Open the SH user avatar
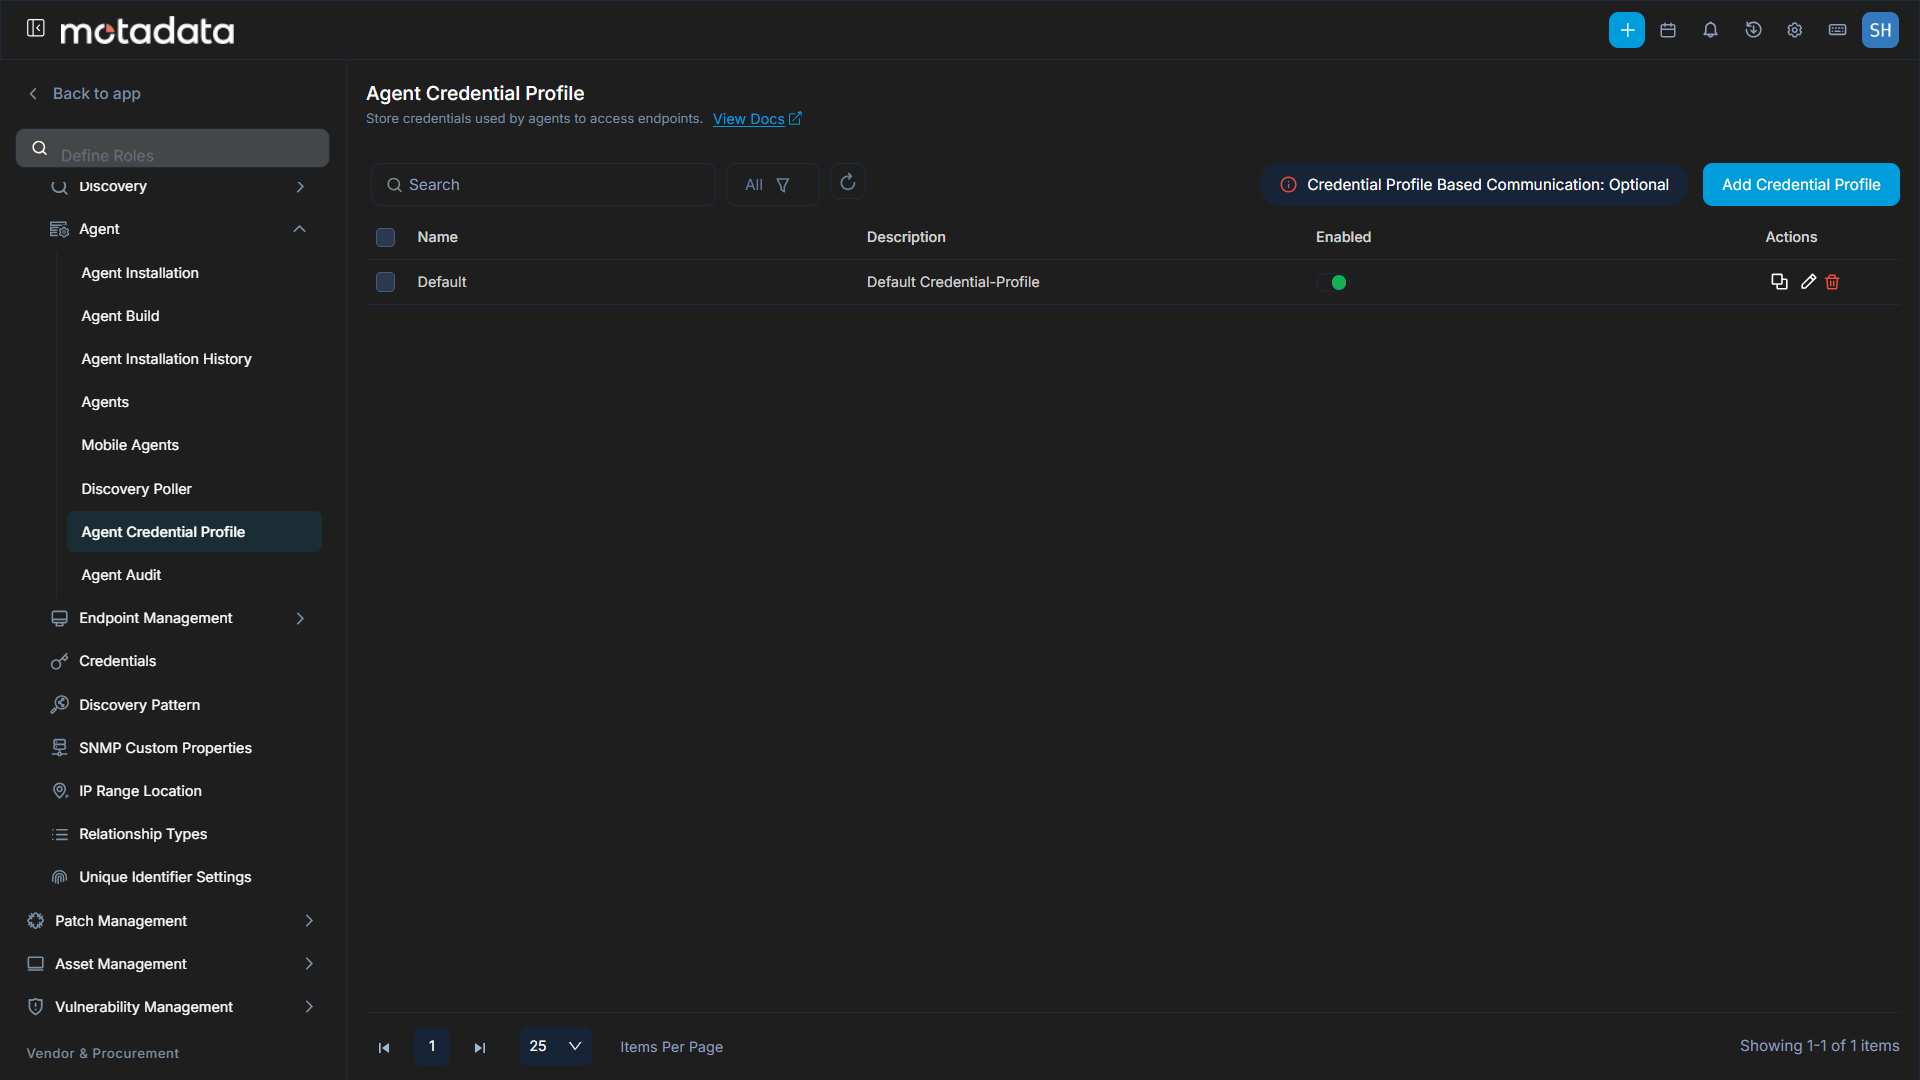1920x1080 pixels. coord(1880,30)
